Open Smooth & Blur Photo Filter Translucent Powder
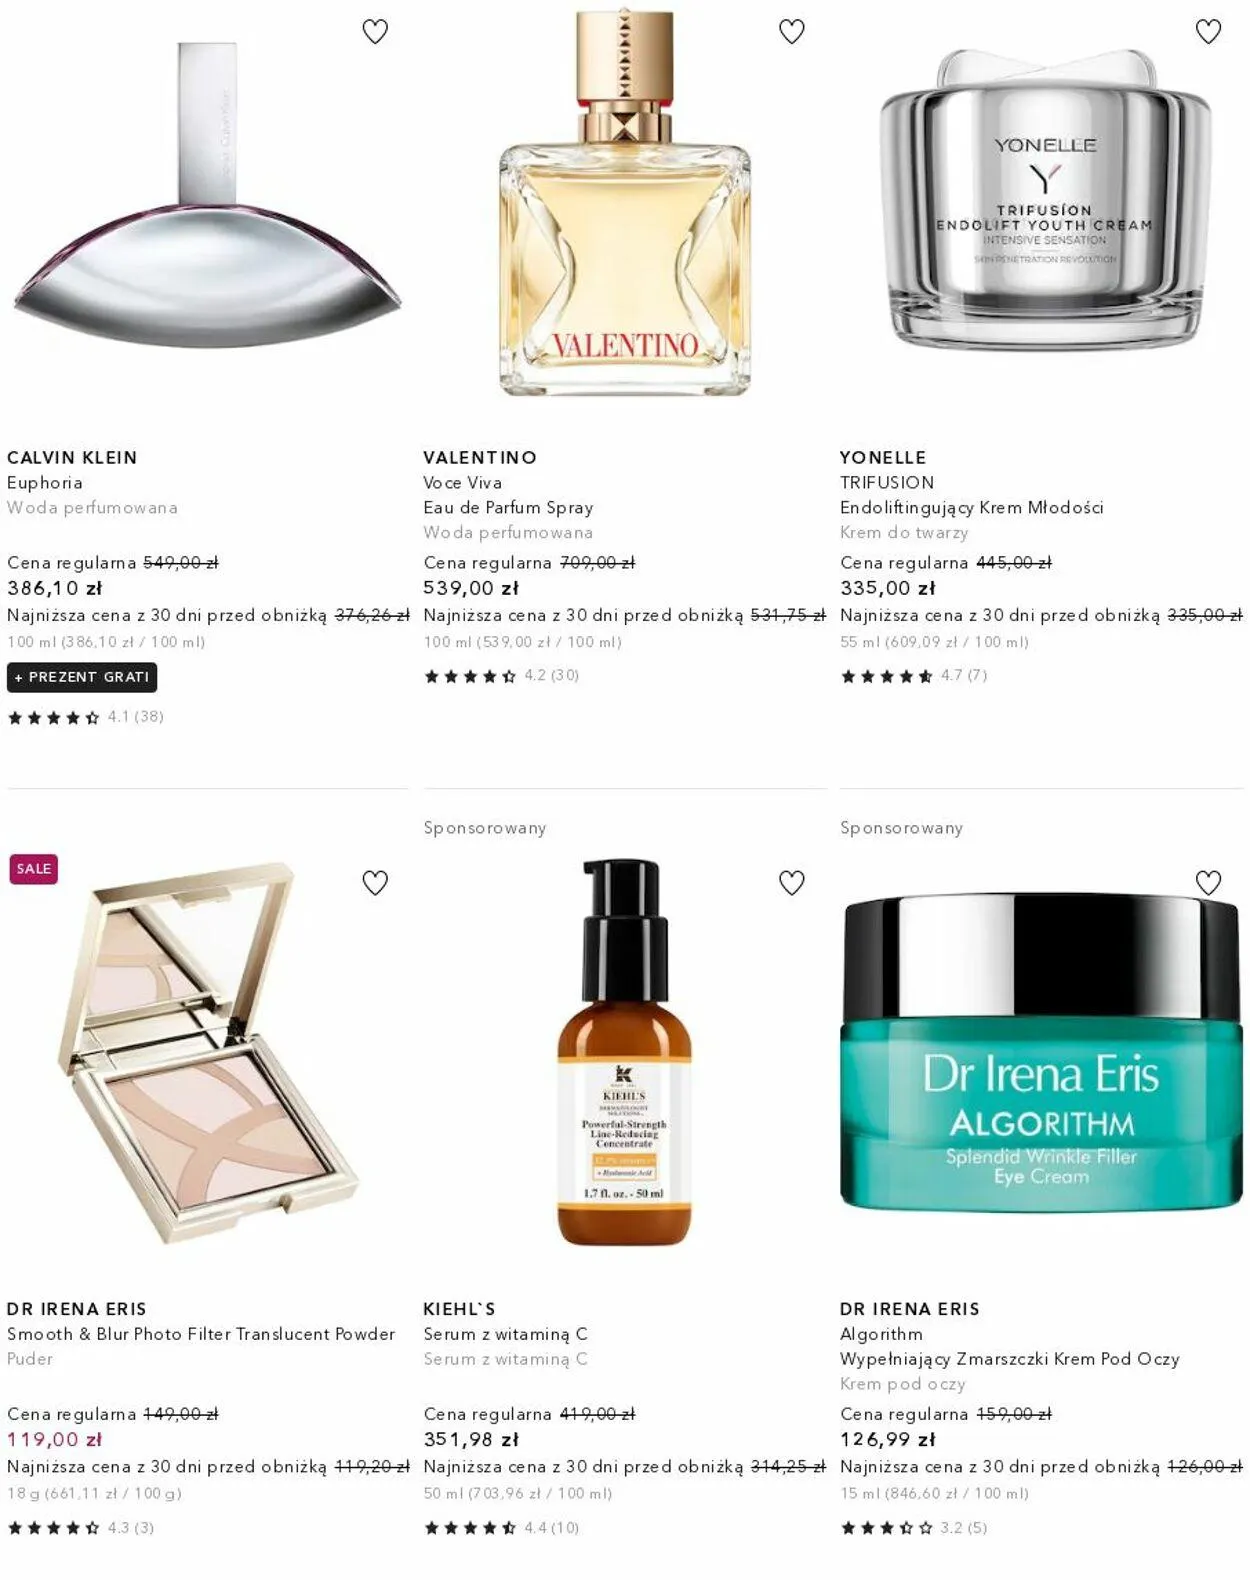This screenshot has height=1580, width=1250. click(x=201, y=1334)
